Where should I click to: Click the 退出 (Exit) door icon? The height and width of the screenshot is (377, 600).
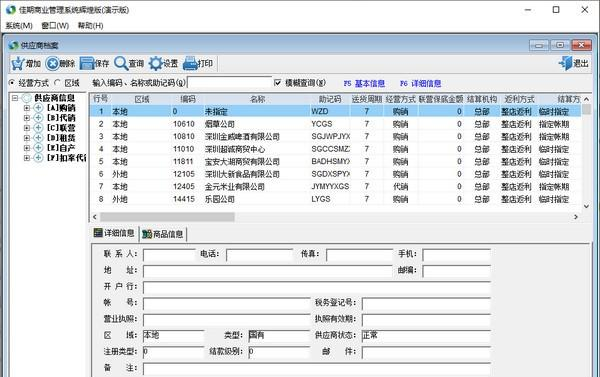click(x=565, y=64)
